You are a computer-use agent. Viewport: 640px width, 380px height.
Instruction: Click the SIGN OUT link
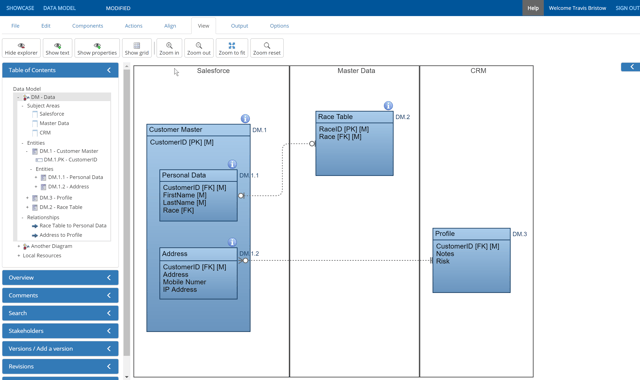627,8
